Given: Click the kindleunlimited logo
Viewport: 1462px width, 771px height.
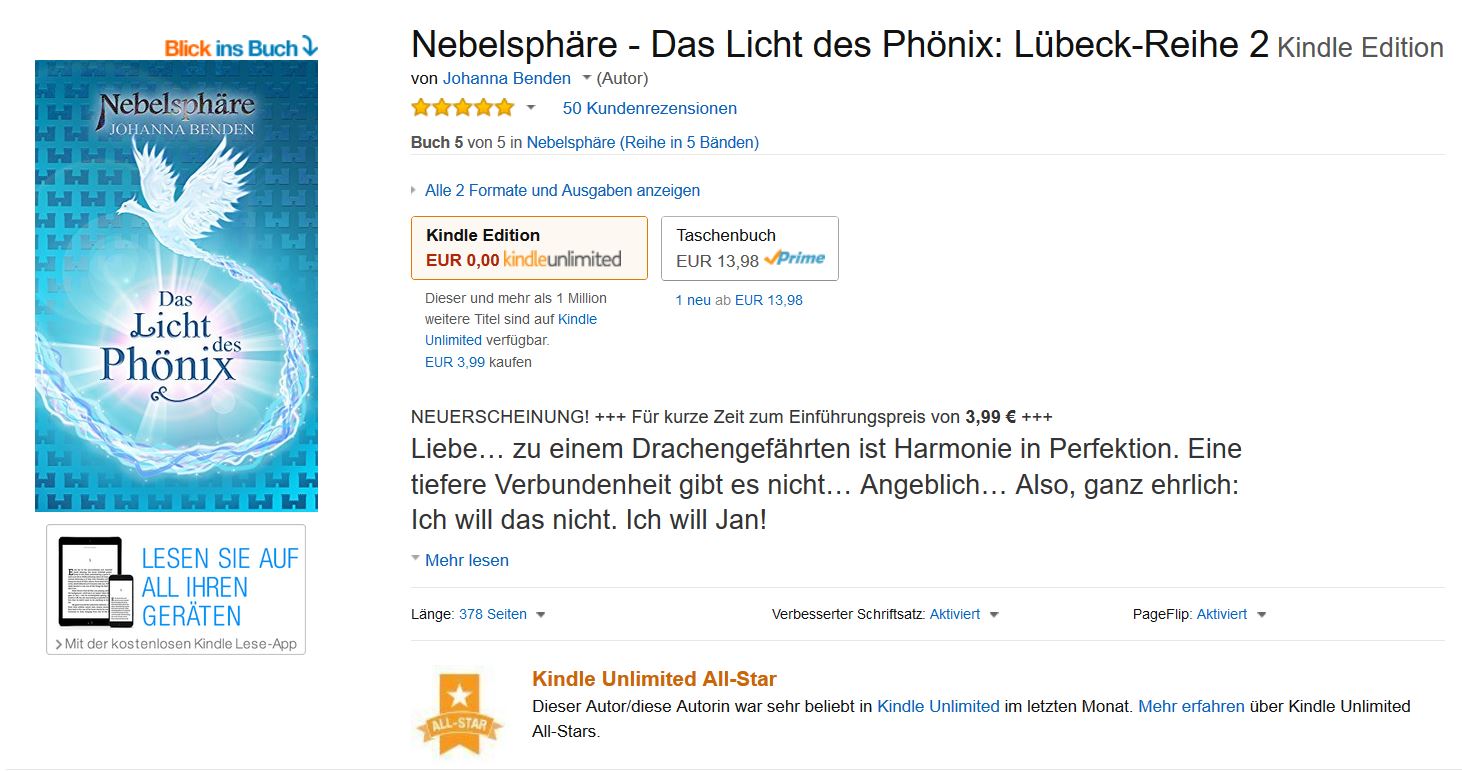Looking at the screenshot, I should [x=562, y=260].
